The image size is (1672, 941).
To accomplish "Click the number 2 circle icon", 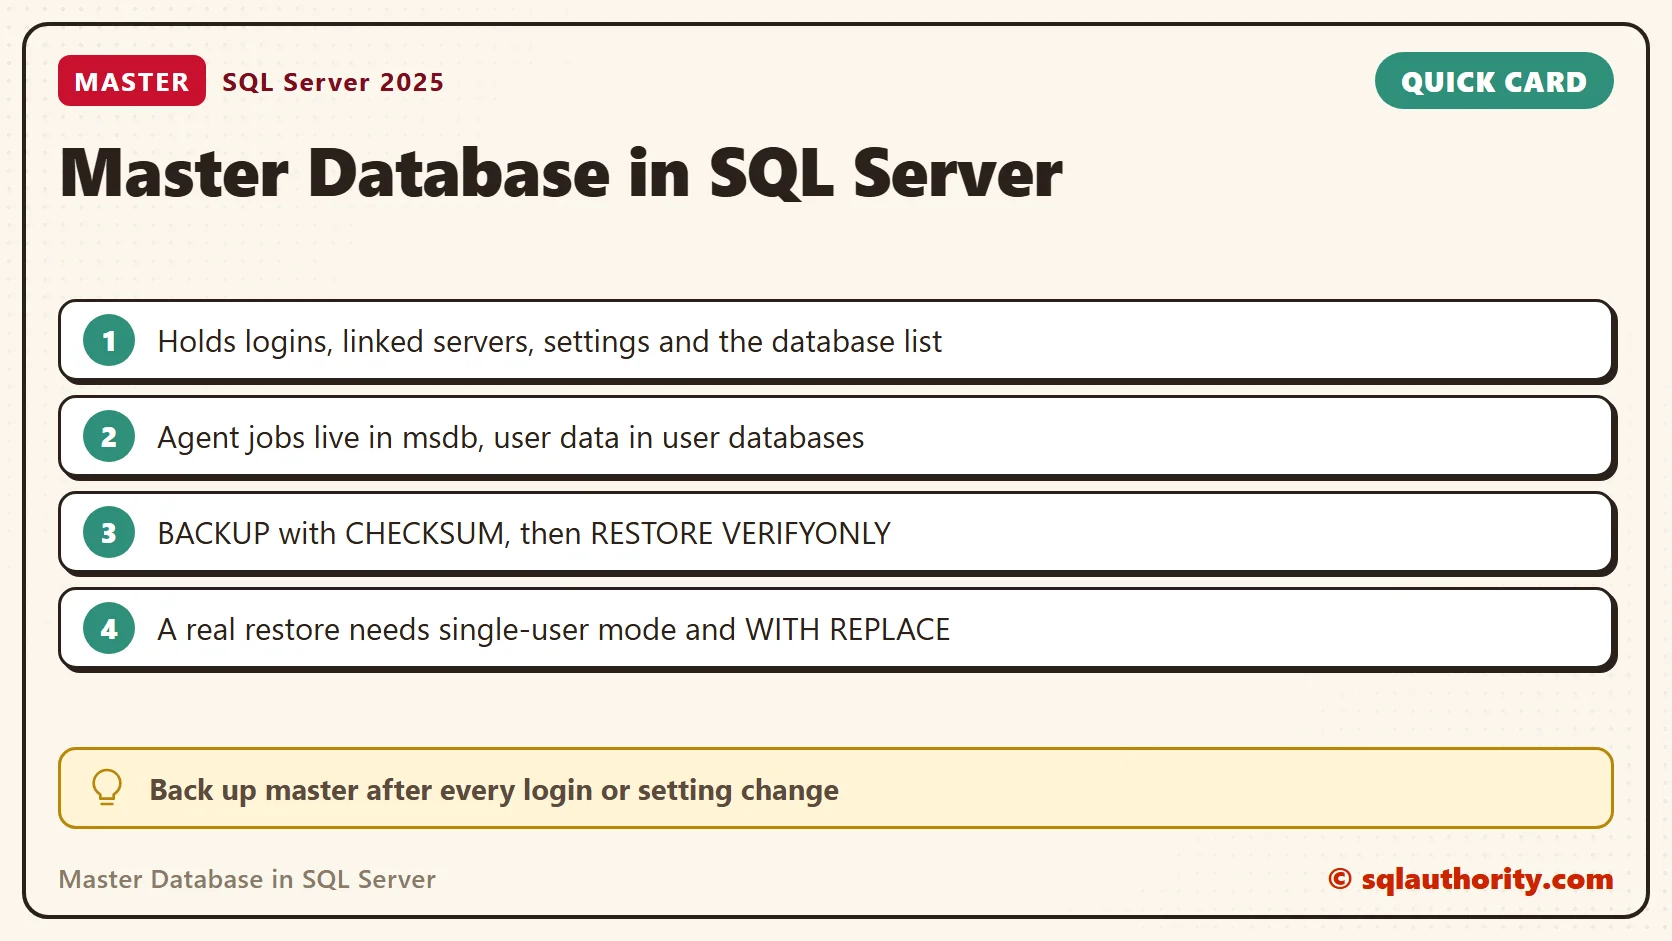I will (x=109, y=437).
